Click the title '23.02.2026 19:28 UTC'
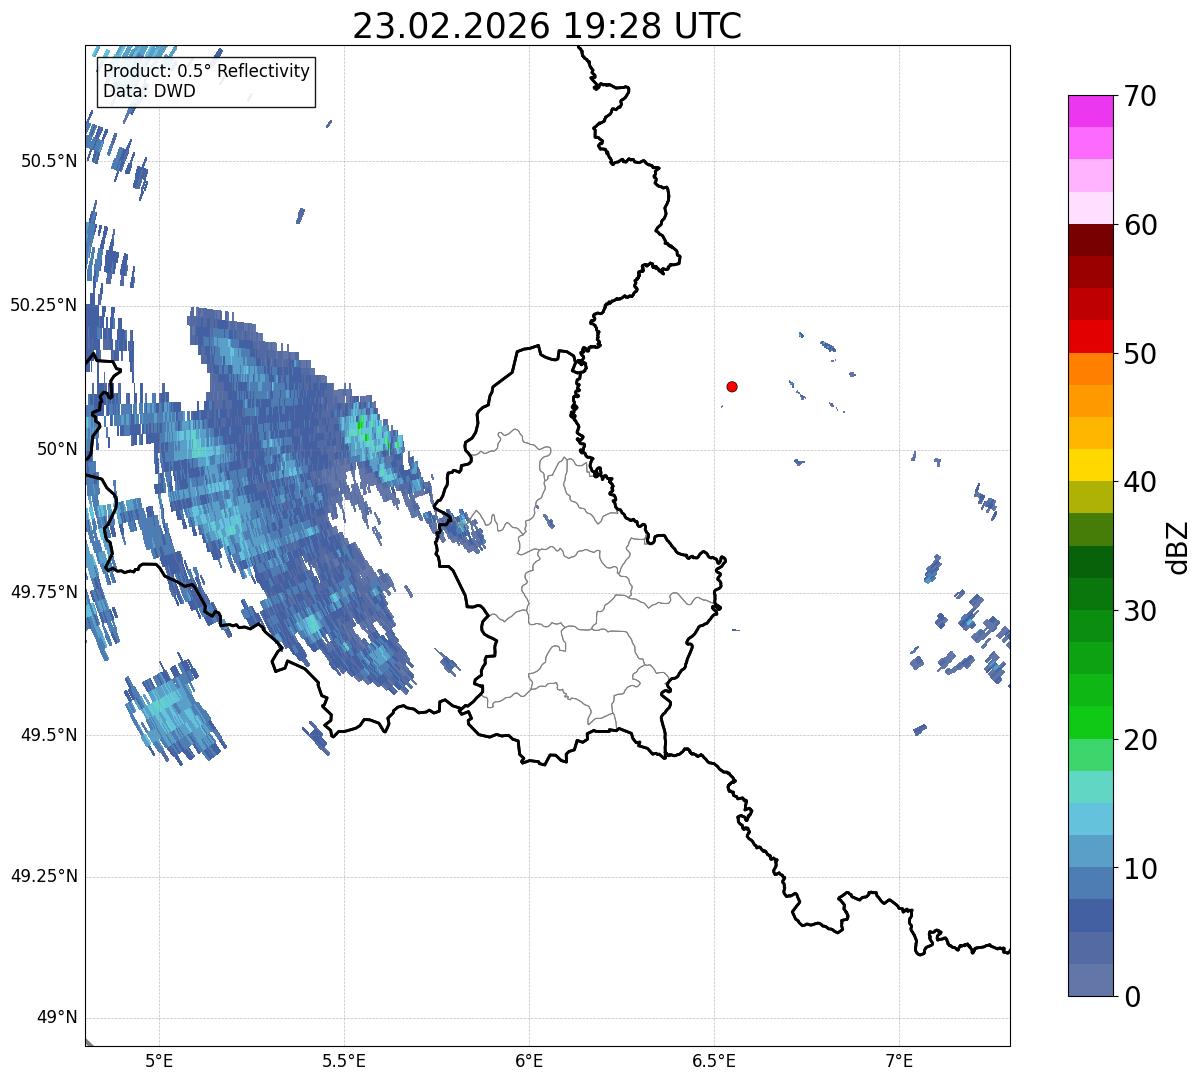Viewport: 1202px width, 1081px height. [x=547, y=26]
